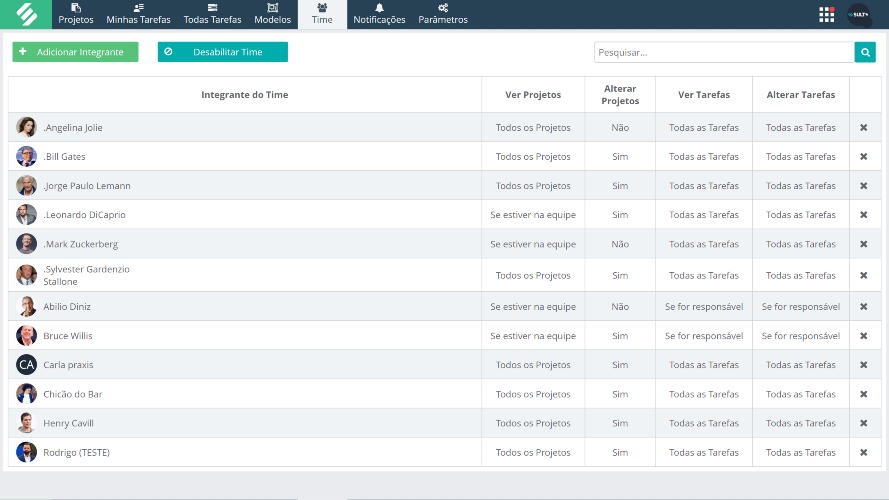Switch to the Modelos tab
Screen dimensions: 889x500
point(272,14)
